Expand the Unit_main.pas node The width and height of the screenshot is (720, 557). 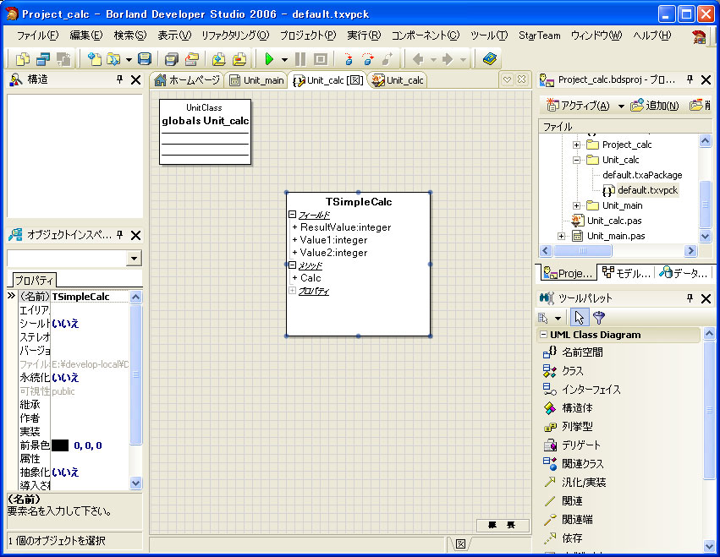pos(561,236)
